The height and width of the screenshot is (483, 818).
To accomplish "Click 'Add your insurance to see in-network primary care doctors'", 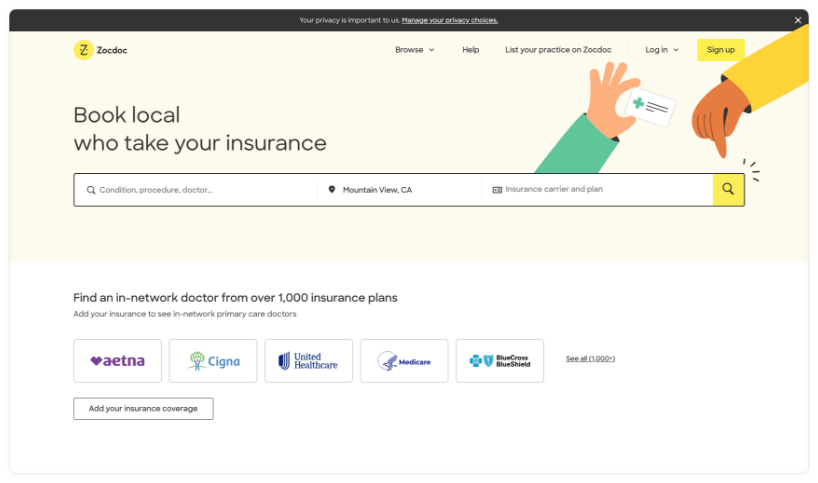I will [185, 314].
